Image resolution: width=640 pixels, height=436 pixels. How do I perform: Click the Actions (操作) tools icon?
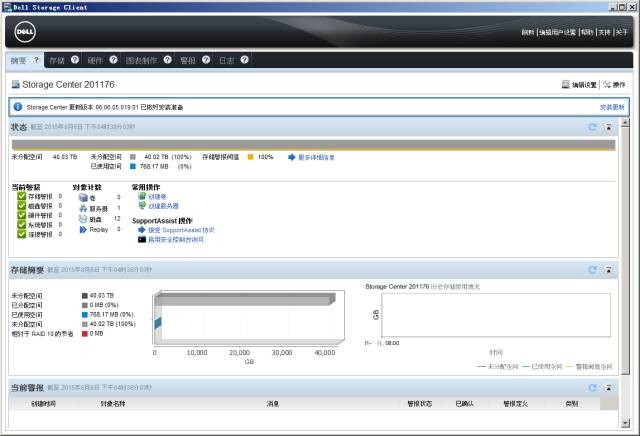click(x=607, y=85)
